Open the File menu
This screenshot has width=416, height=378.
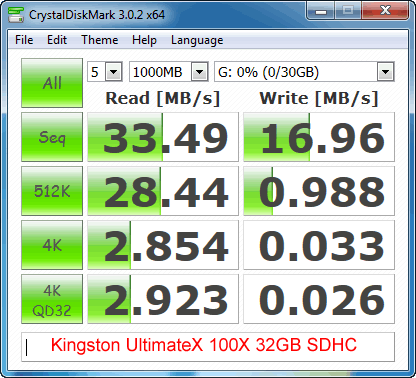point(24,40)
